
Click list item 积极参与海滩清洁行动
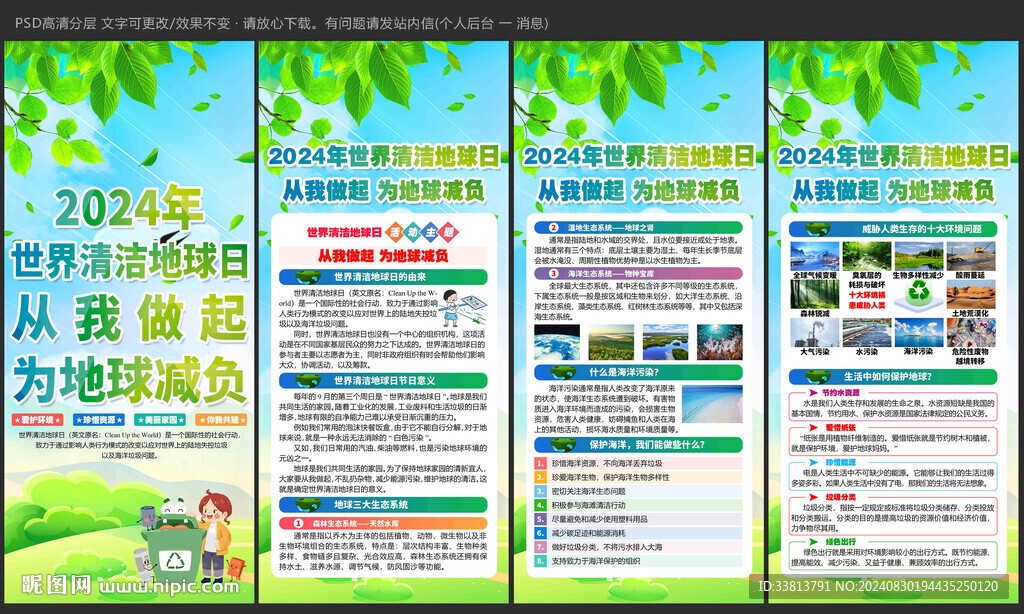pyautogui.click(x=638, y=505)
